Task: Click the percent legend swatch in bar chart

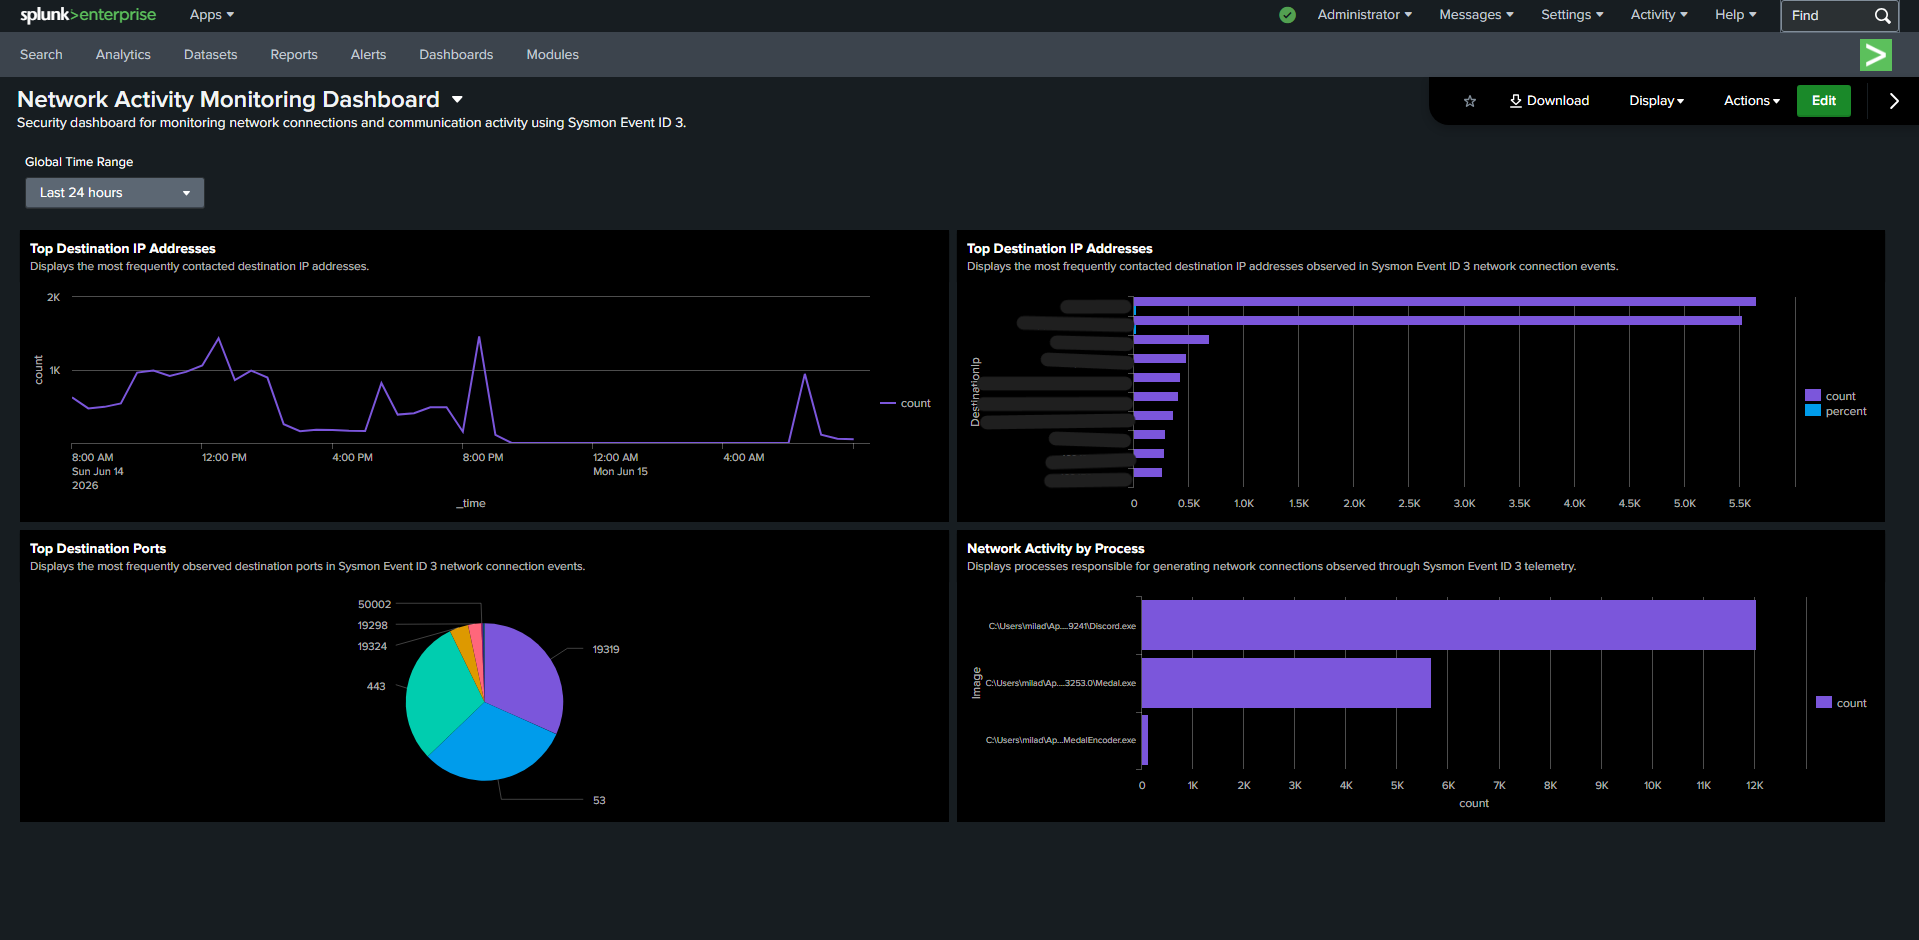Action: click(1812, 411)
